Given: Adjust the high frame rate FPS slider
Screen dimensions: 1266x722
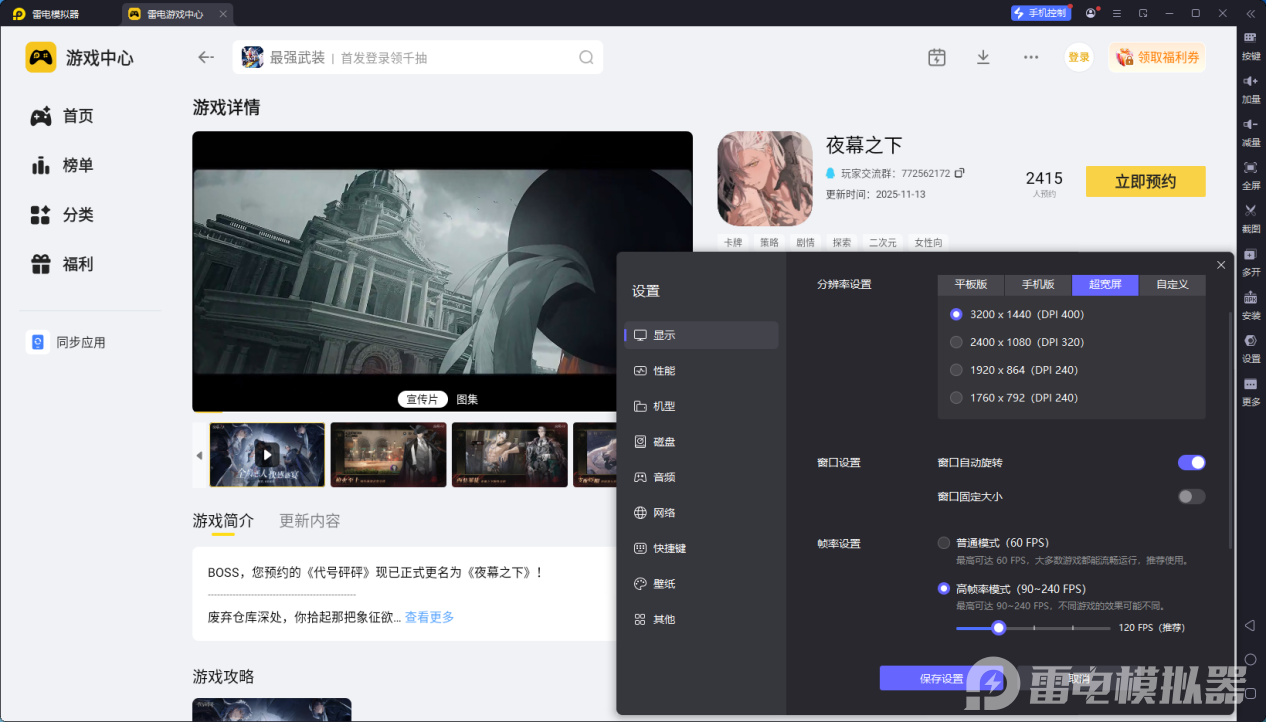Looking at the screenshot, I should (x=998, y=628).
